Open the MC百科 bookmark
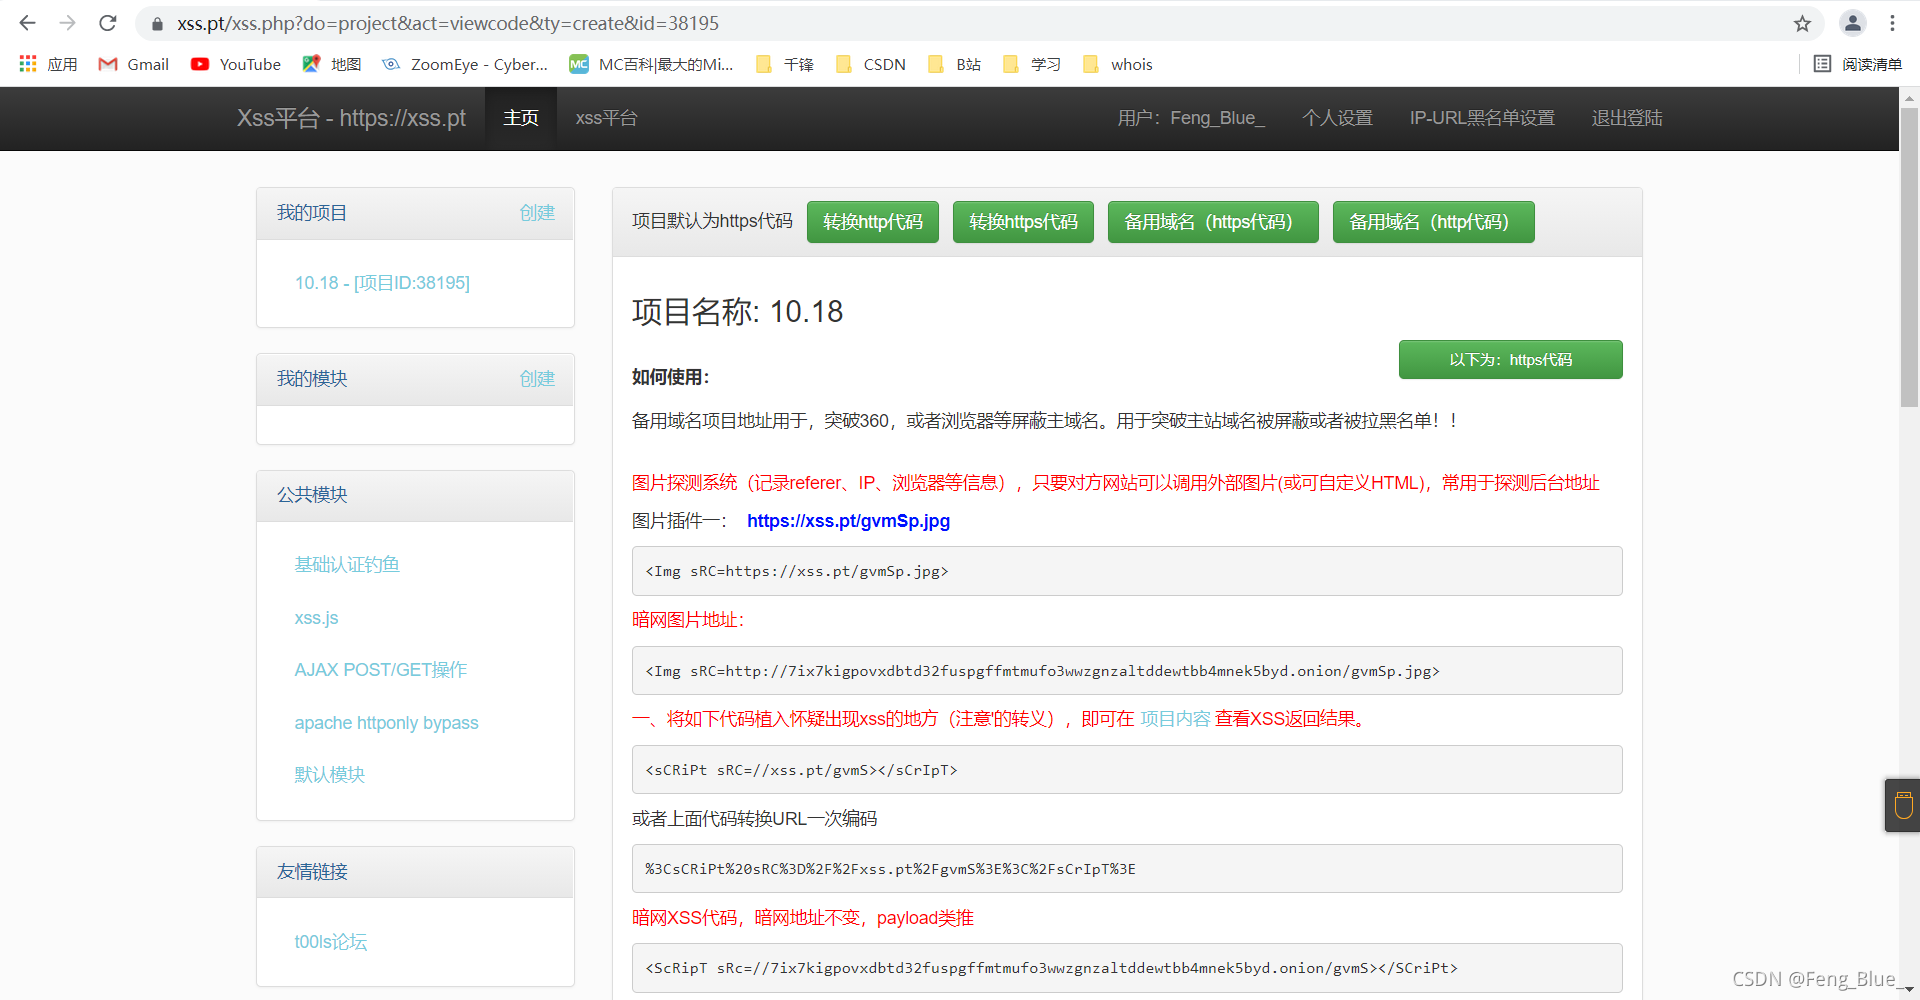 (652, 64)
